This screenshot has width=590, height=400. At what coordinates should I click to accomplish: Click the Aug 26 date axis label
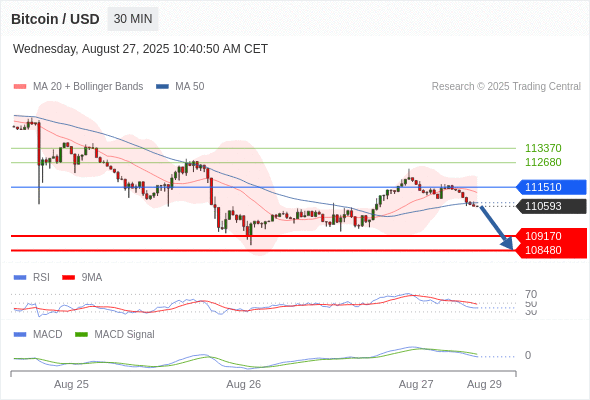coord(243,384)
